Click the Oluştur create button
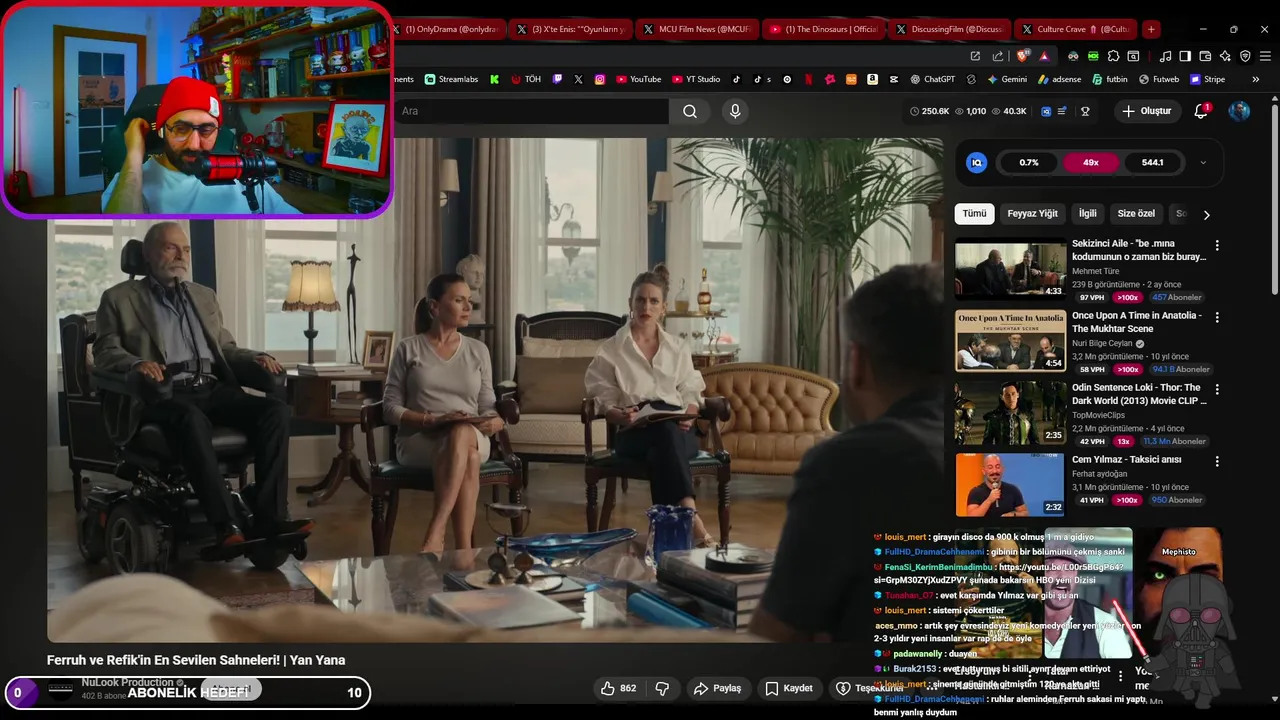 (x=1146, y=111)
